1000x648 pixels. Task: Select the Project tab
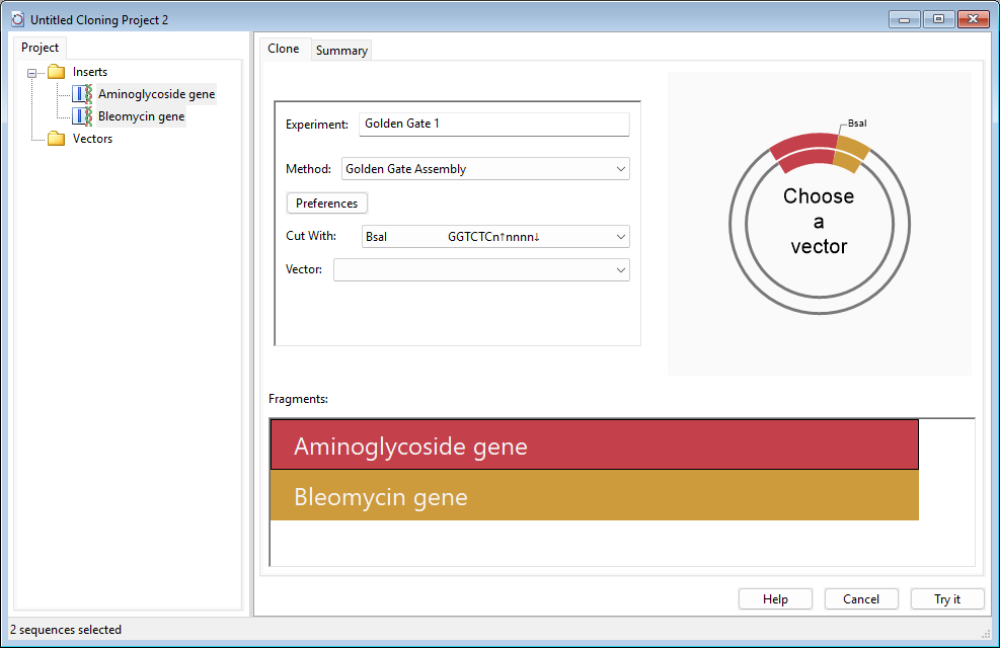(x=40, y=48)
